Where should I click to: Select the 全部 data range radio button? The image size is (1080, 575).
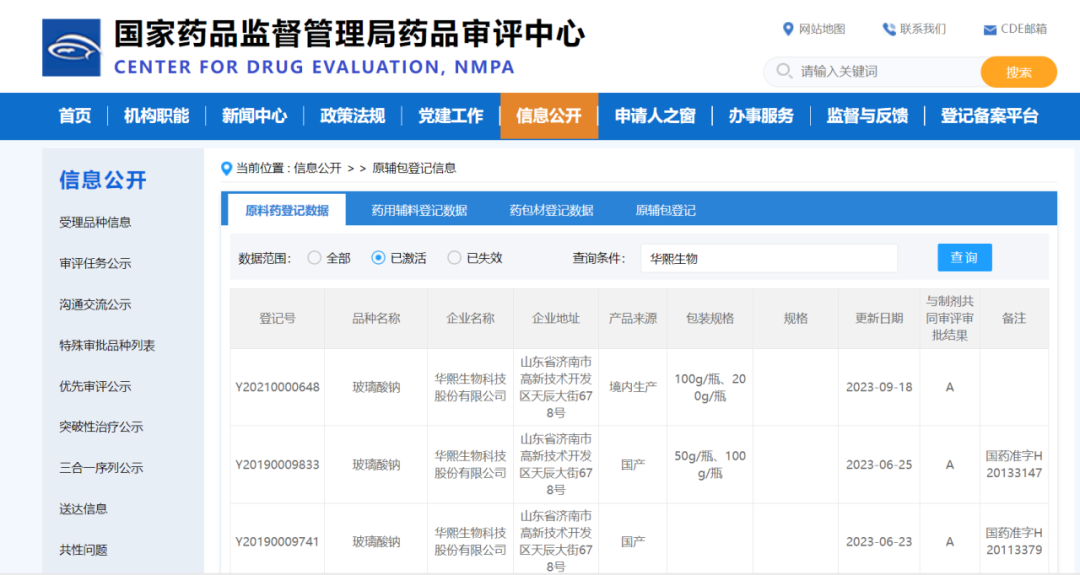tap(315, 258)
